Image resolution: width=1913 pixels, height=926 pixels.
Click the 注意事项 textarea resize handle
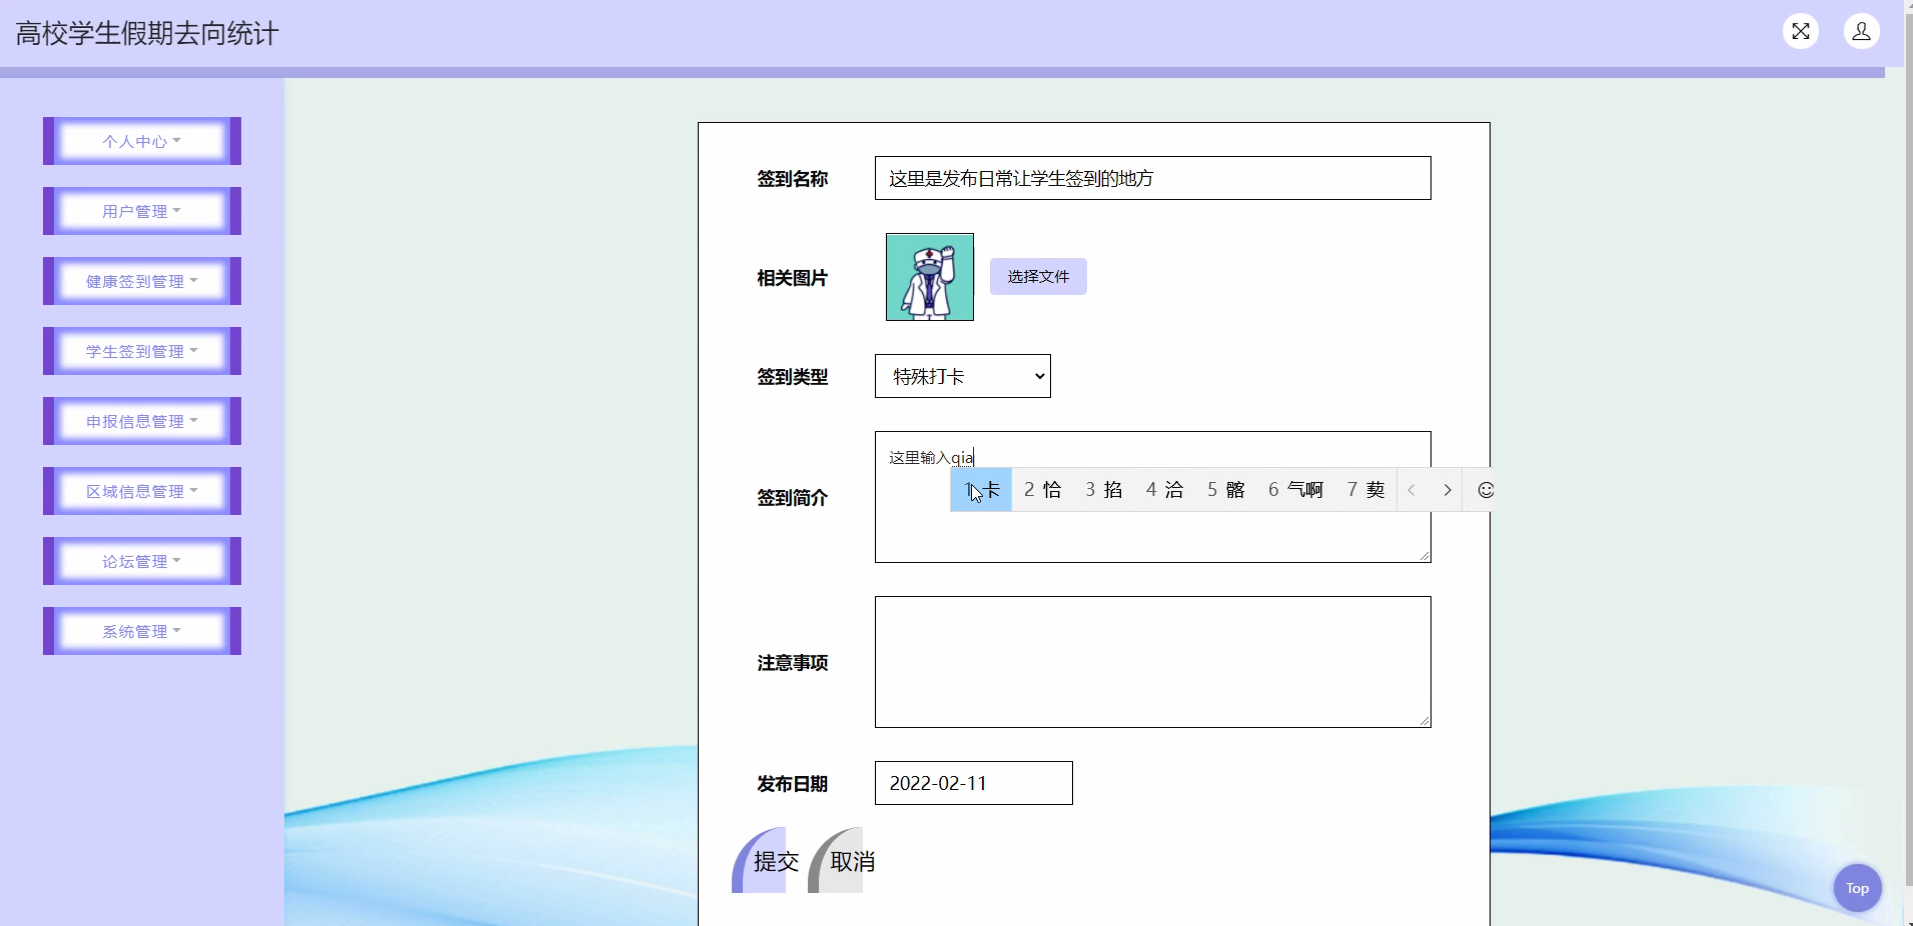1424,720
